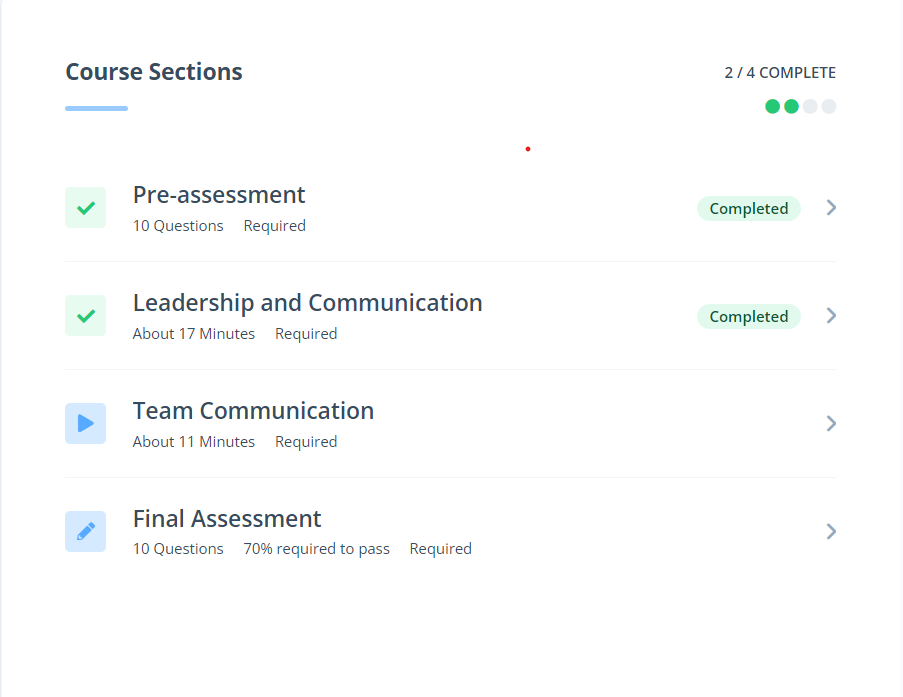Expand the Leadership and Communication chevron arrow
This screenshot has height=697, width=903.
[x=831, y=316]
